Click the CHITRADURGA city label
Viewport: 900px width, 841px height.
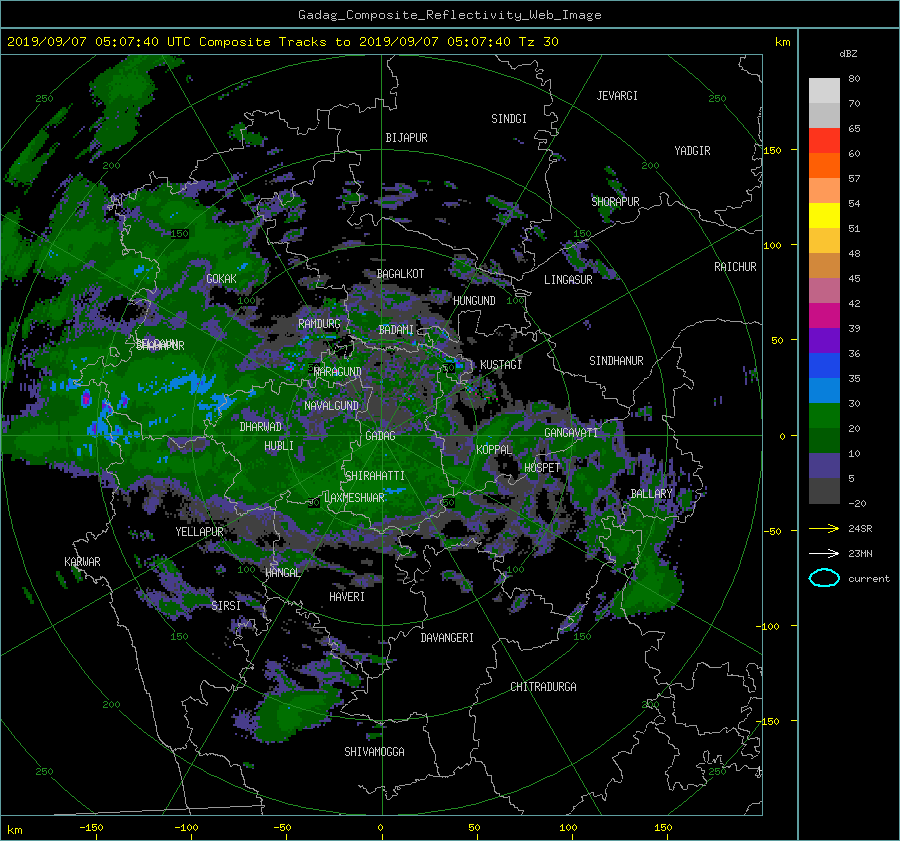(544, 687)
